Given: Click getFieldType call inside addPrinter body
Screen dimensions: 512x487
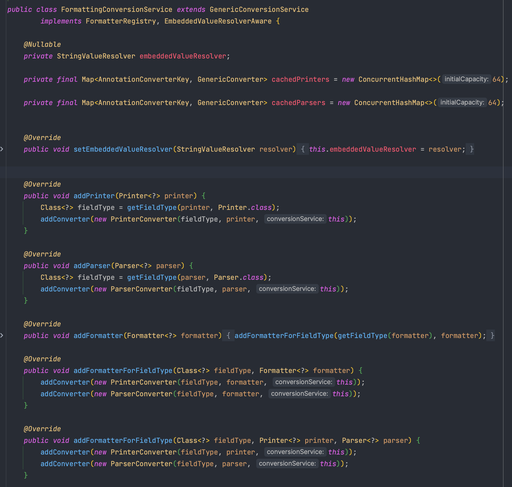Looking at the screenshot, I should (x=152, y=207).
